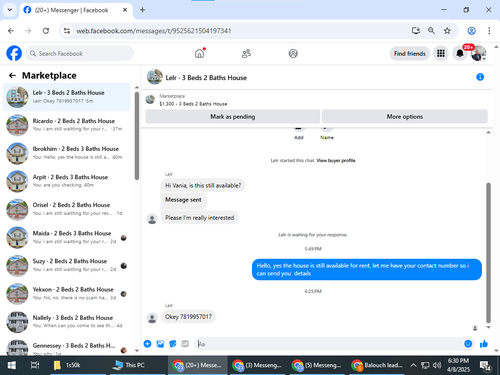Viewport: 500px width, 375px height.
Task: Reload the page in Chrome
Action: (46, 31)
